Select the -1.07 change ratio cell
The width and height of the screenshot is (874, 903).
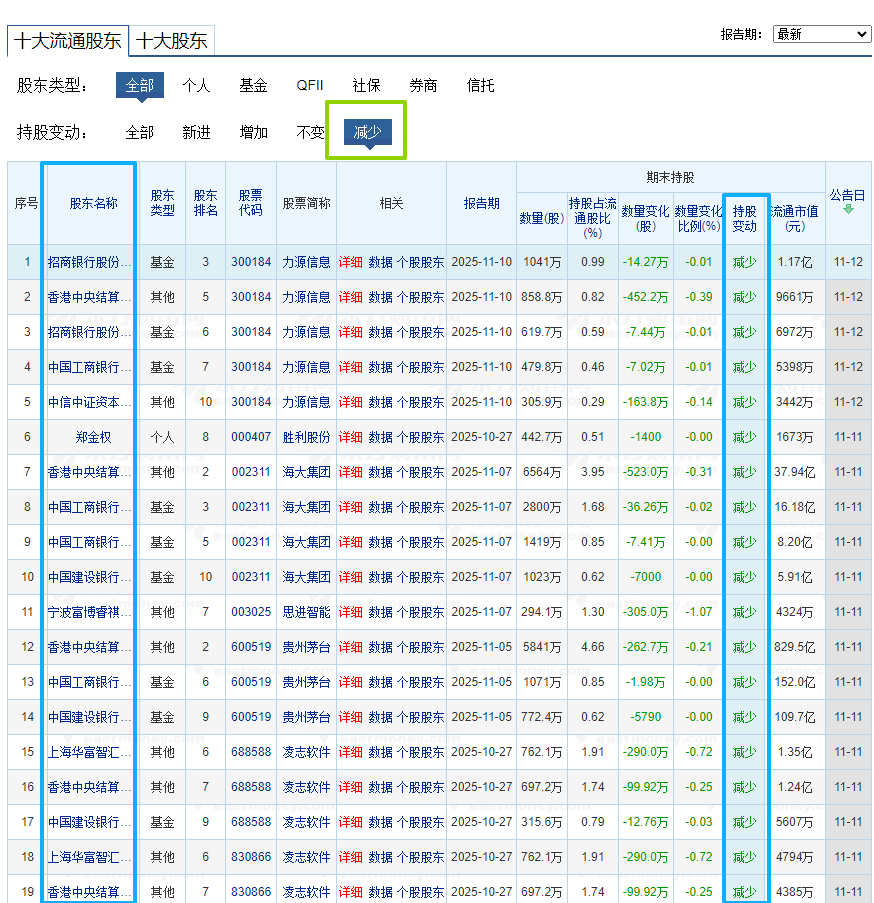pyautogui.click(x=698, y=612)
